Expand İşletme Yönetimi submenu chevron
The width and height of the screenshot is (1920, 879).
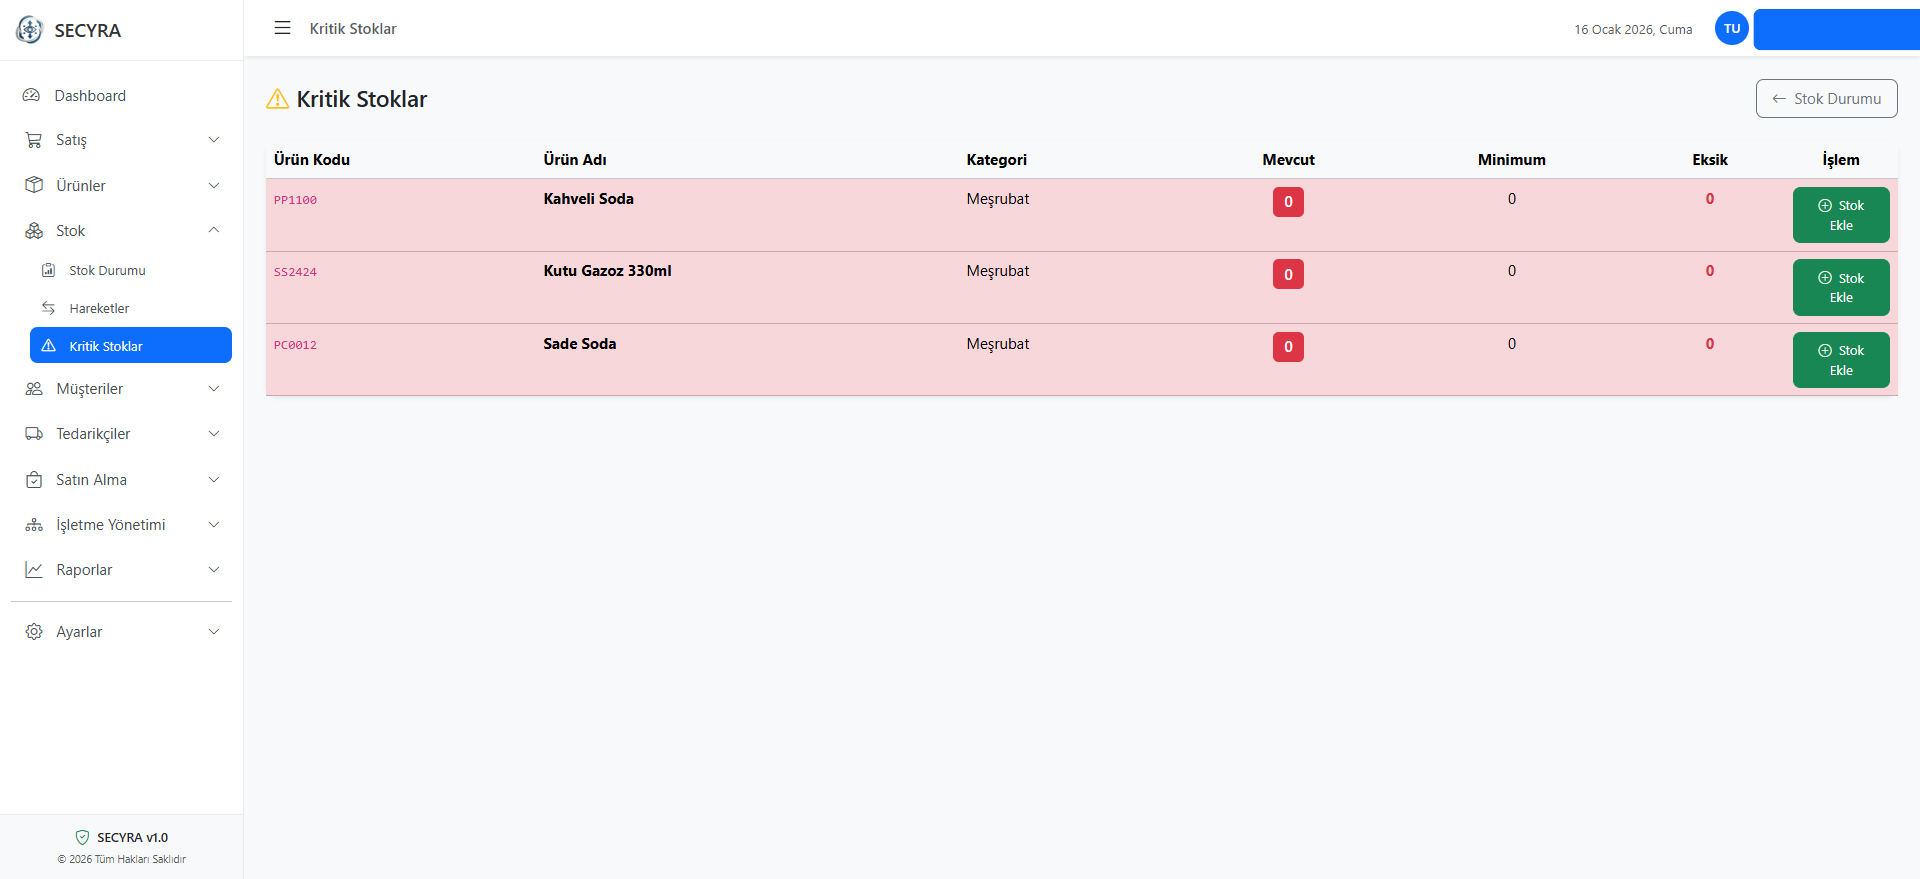213,525
